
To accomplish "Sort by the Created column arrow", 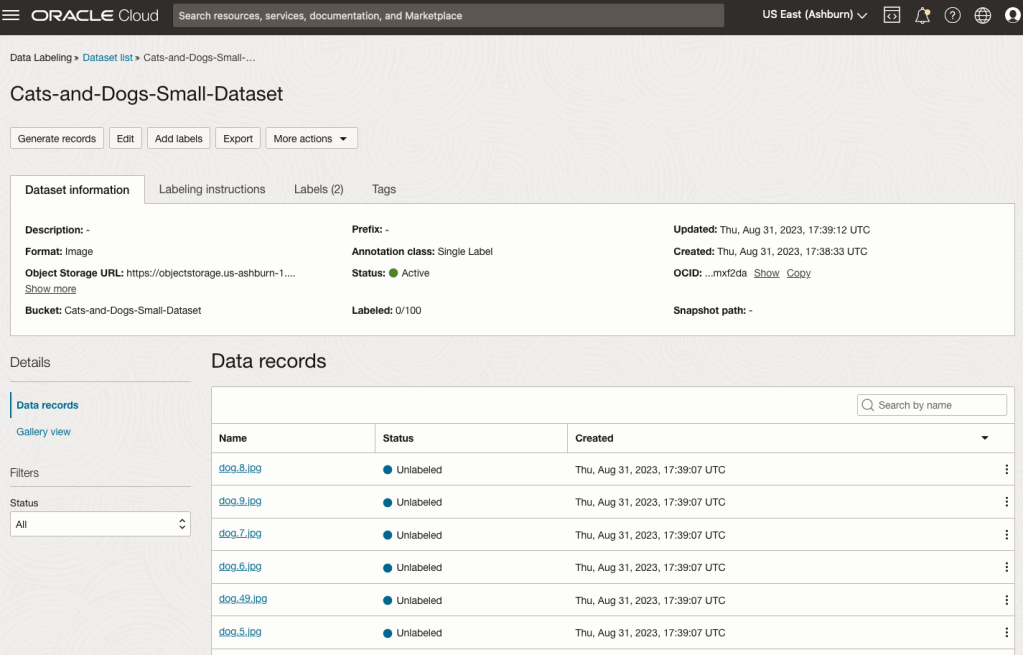I will [984, 438].
